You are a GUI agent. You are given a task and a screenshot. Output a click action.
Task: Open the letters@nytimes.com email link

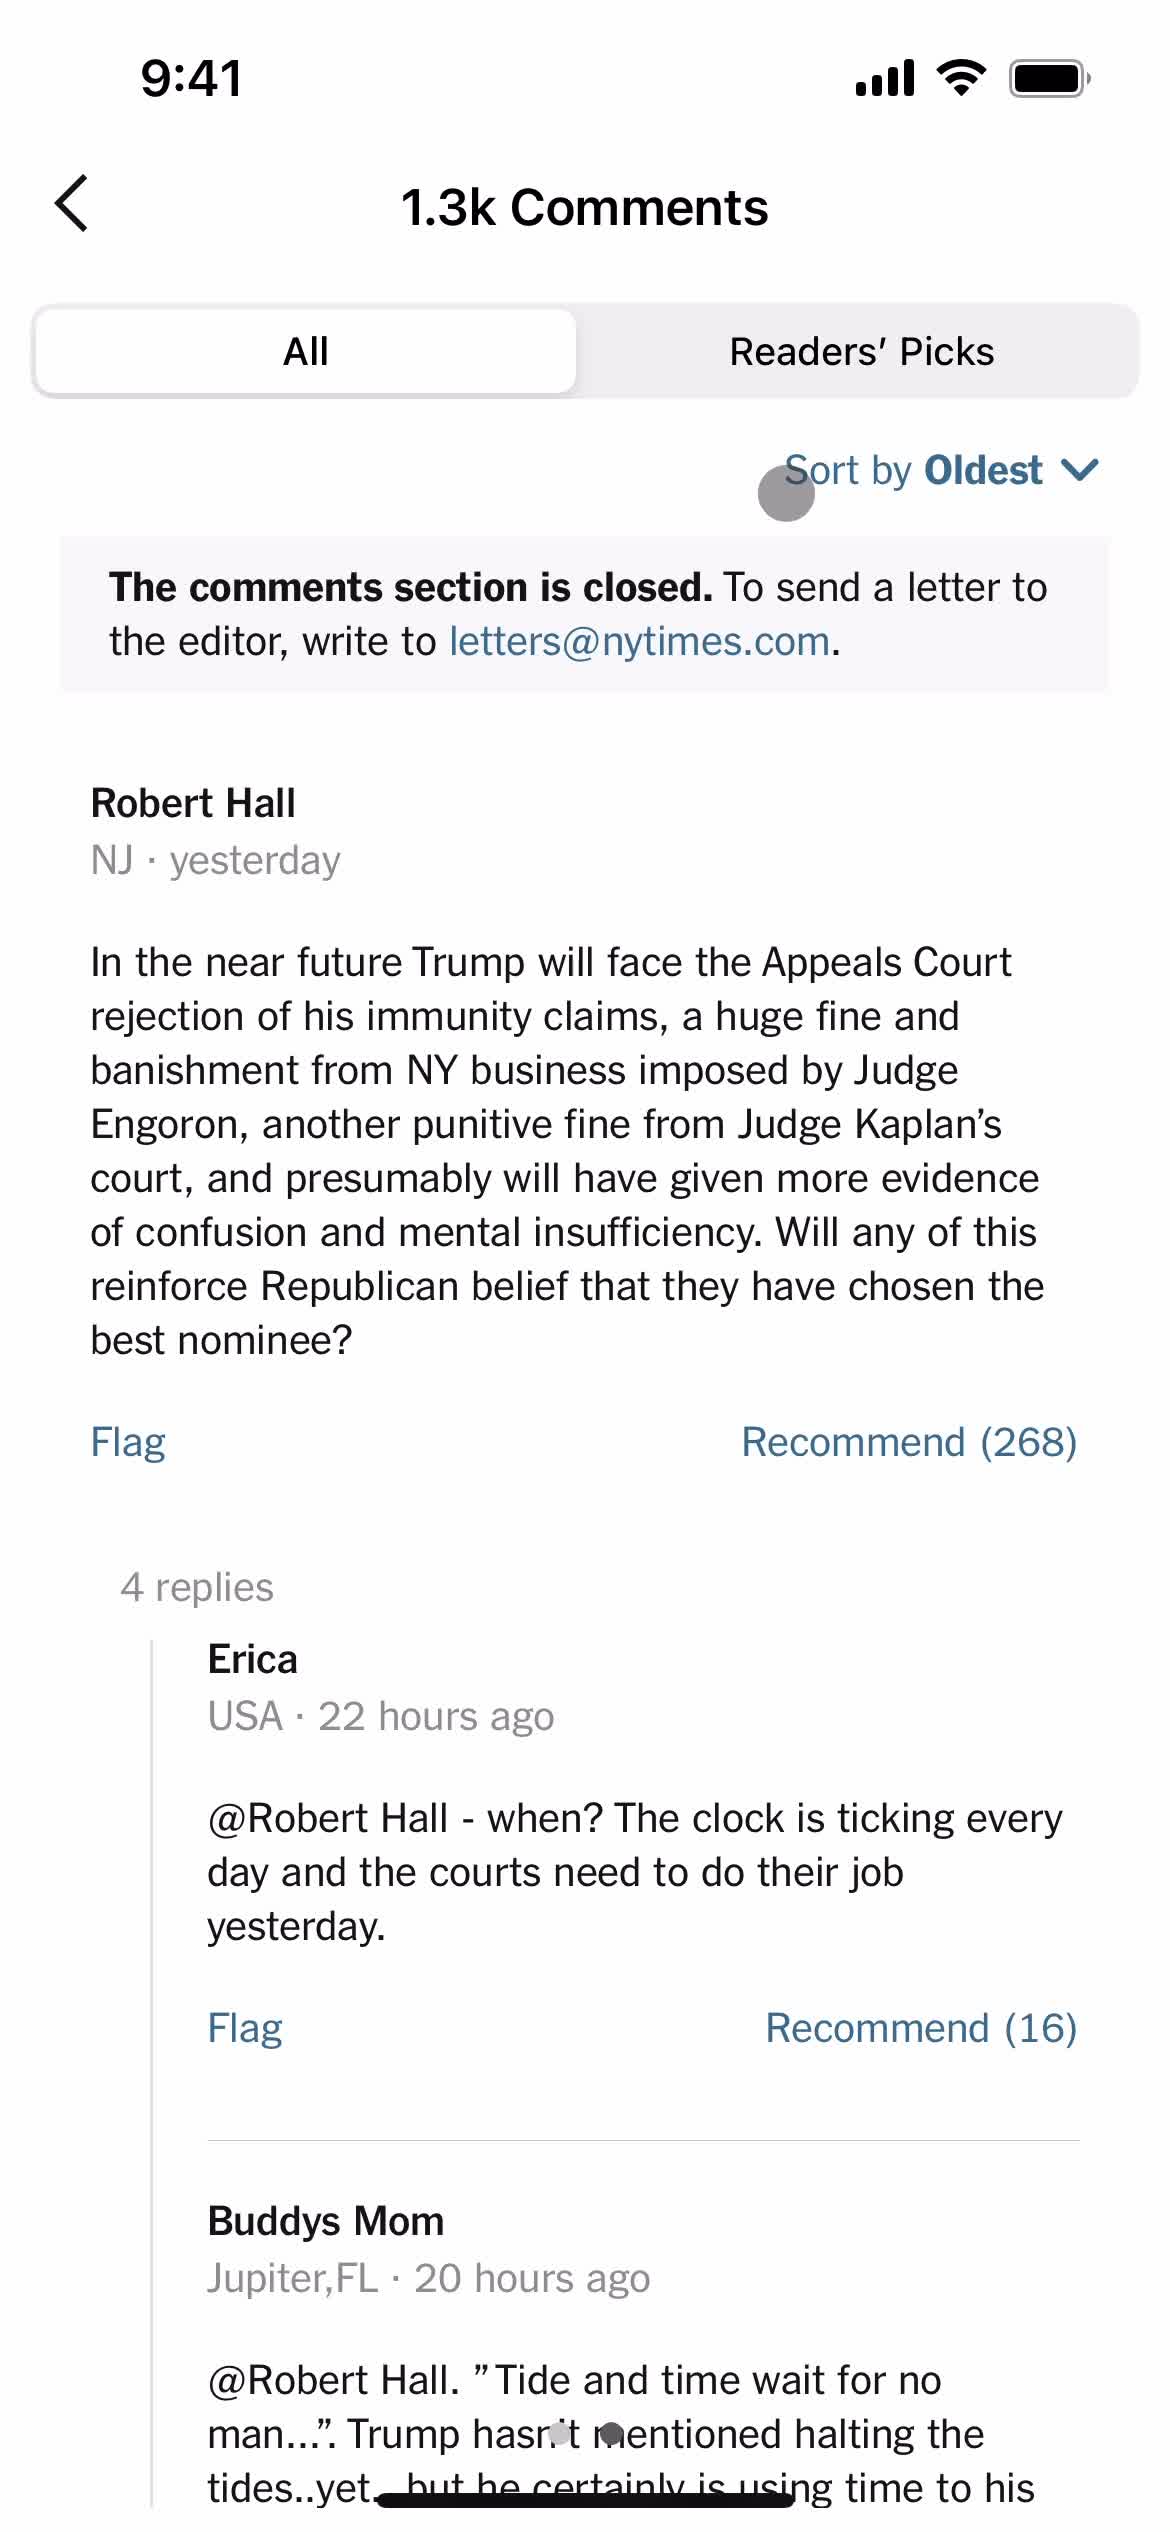(640, 642)
